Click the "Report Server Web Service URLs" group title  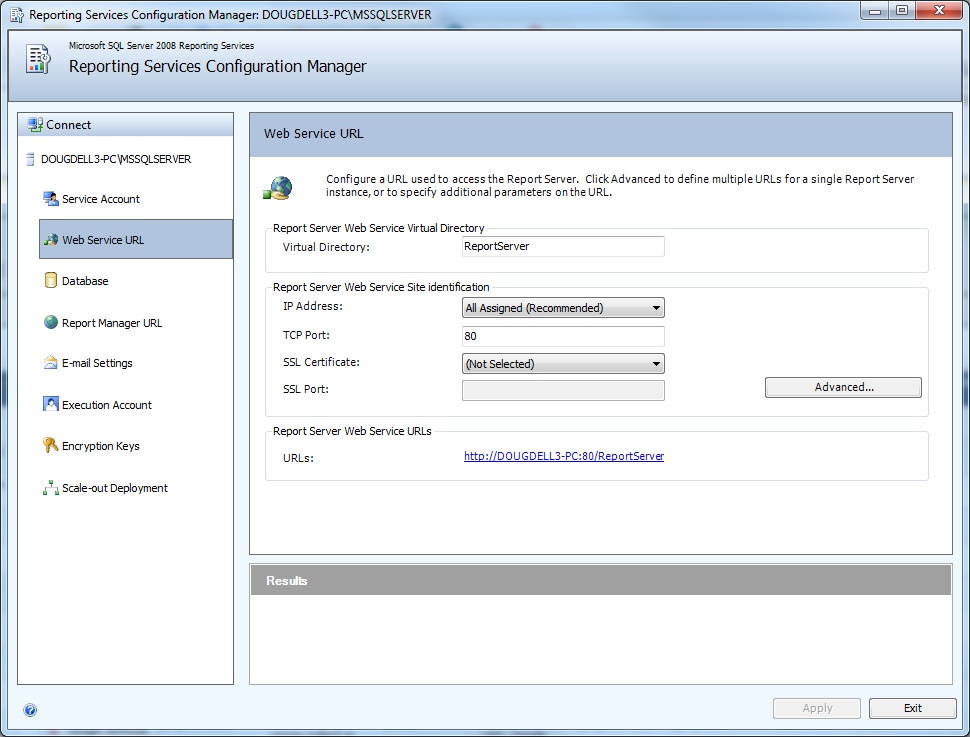352,431
